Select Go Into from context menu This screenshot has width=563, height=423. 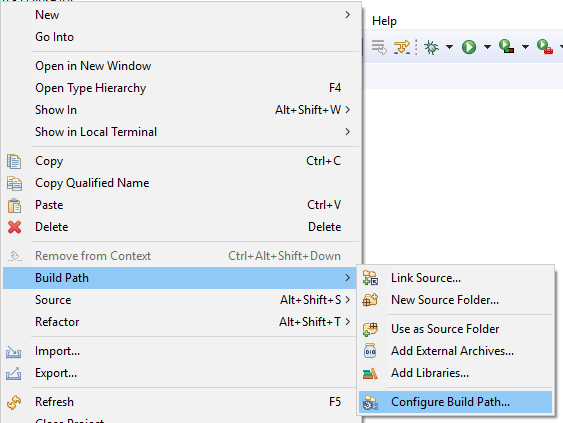click(x=182, y=37)
